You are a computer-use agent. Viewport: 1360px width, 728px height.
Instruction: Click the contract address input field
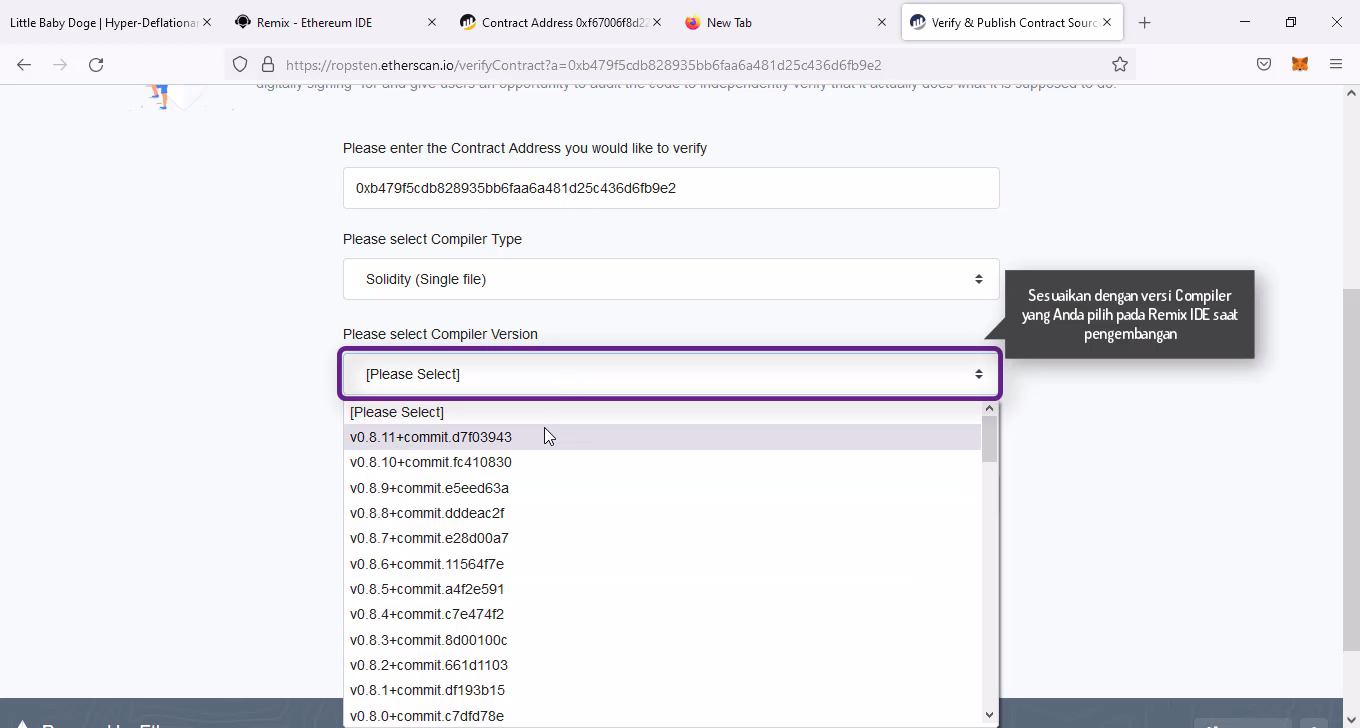tap(670, 188)
